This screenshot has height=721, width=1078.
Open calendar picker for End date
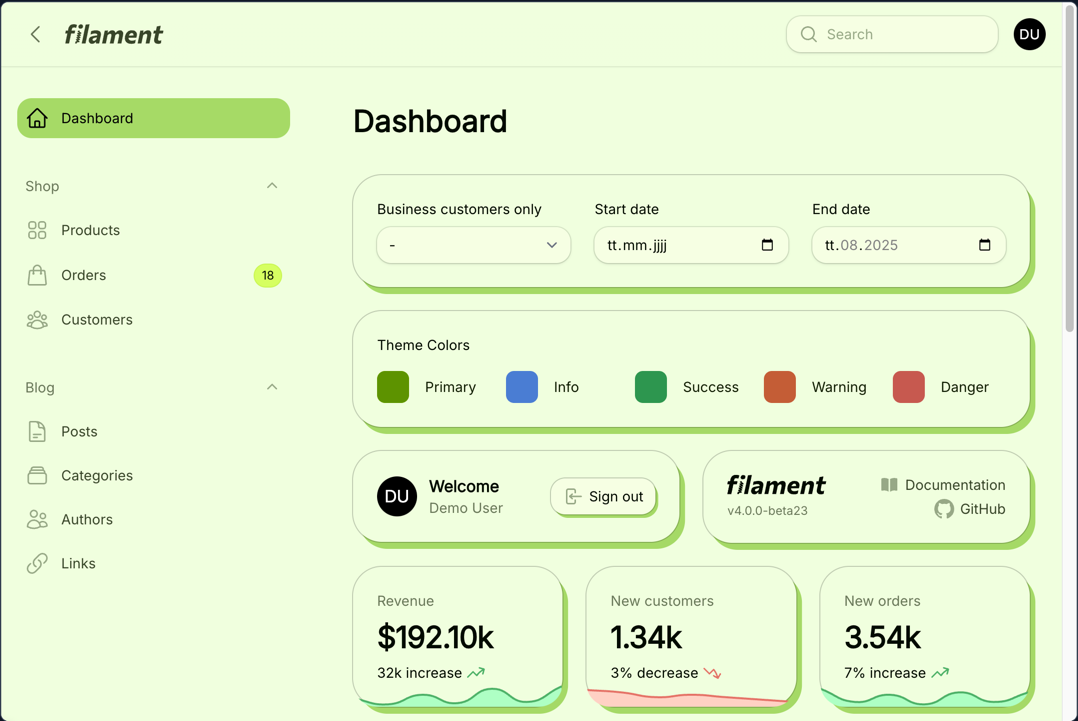click(984, 245)
